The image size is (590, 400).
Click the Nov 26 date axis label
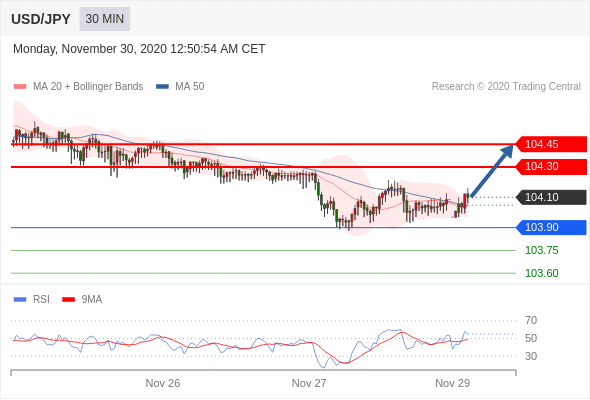point(163,383)
